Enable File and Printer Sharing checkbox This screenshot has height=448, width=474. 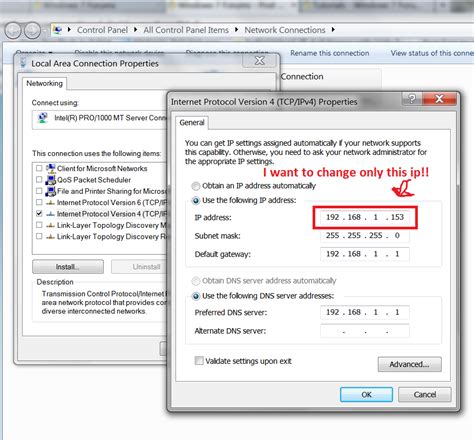(x=39, y=191)
